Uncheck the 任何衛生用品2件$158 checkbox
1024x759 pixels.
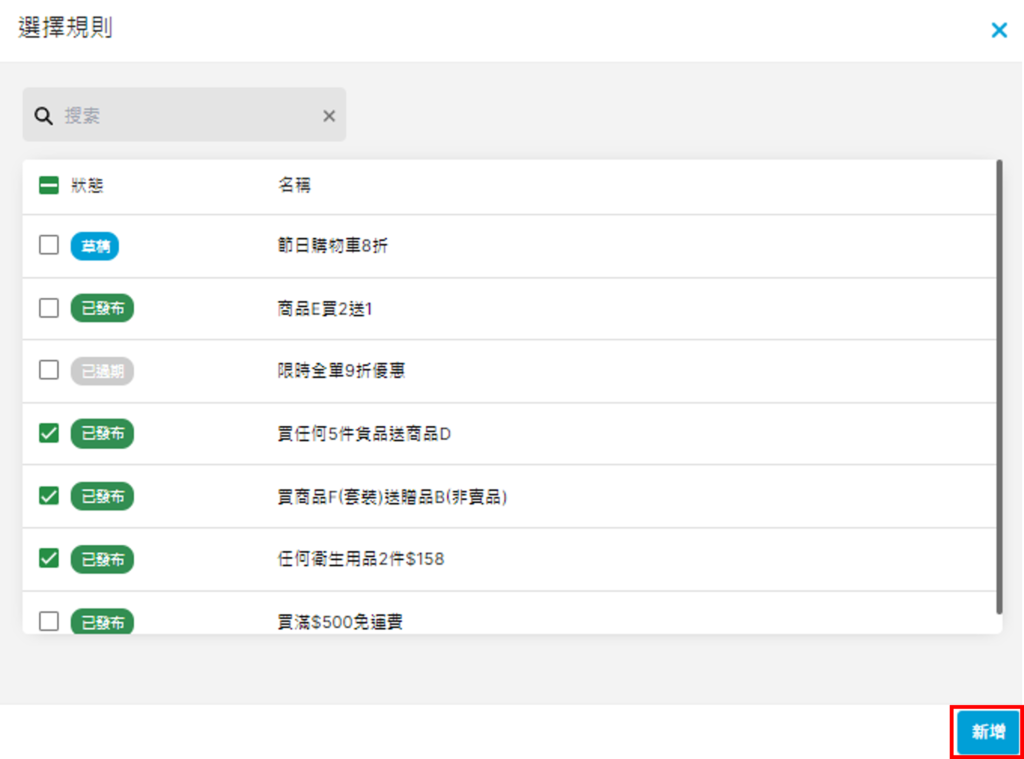(48, 558)
